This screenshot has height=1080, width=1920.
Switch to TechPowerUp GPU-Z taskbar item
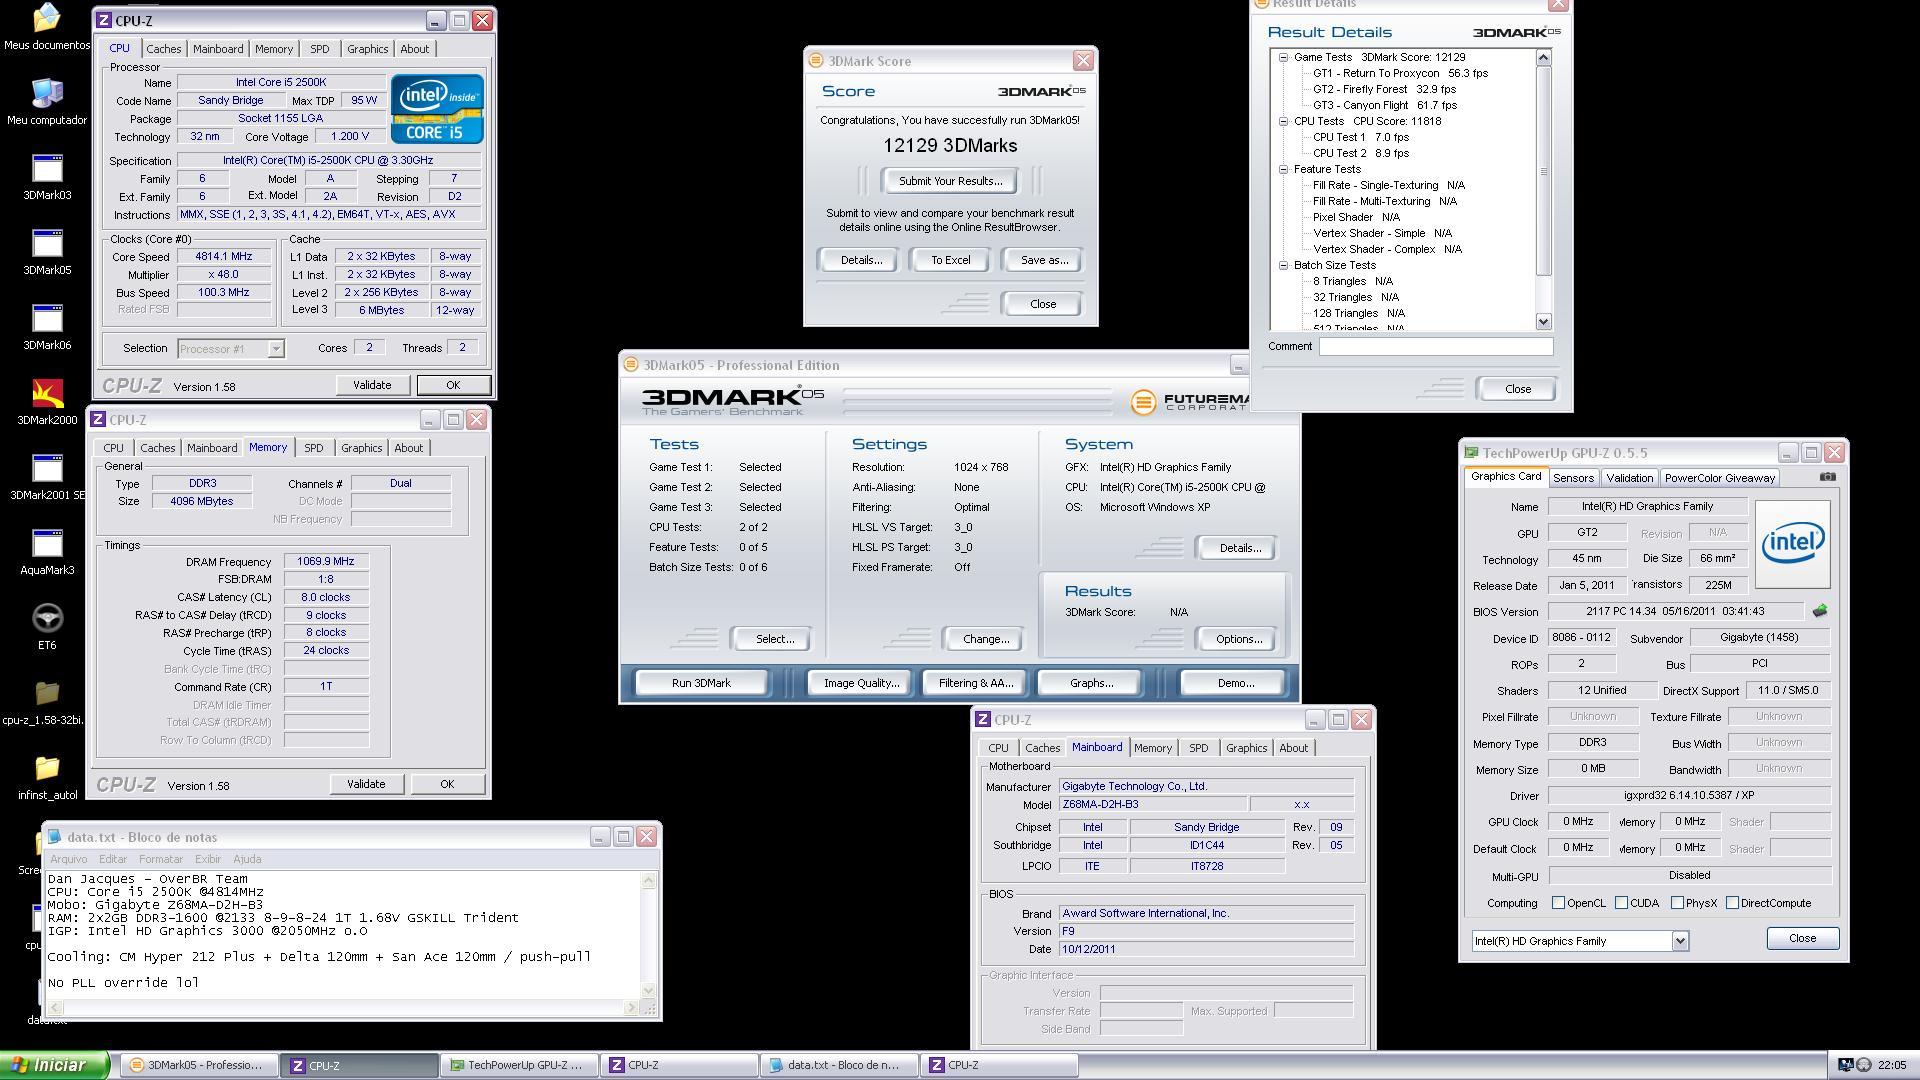[519, 1065]
